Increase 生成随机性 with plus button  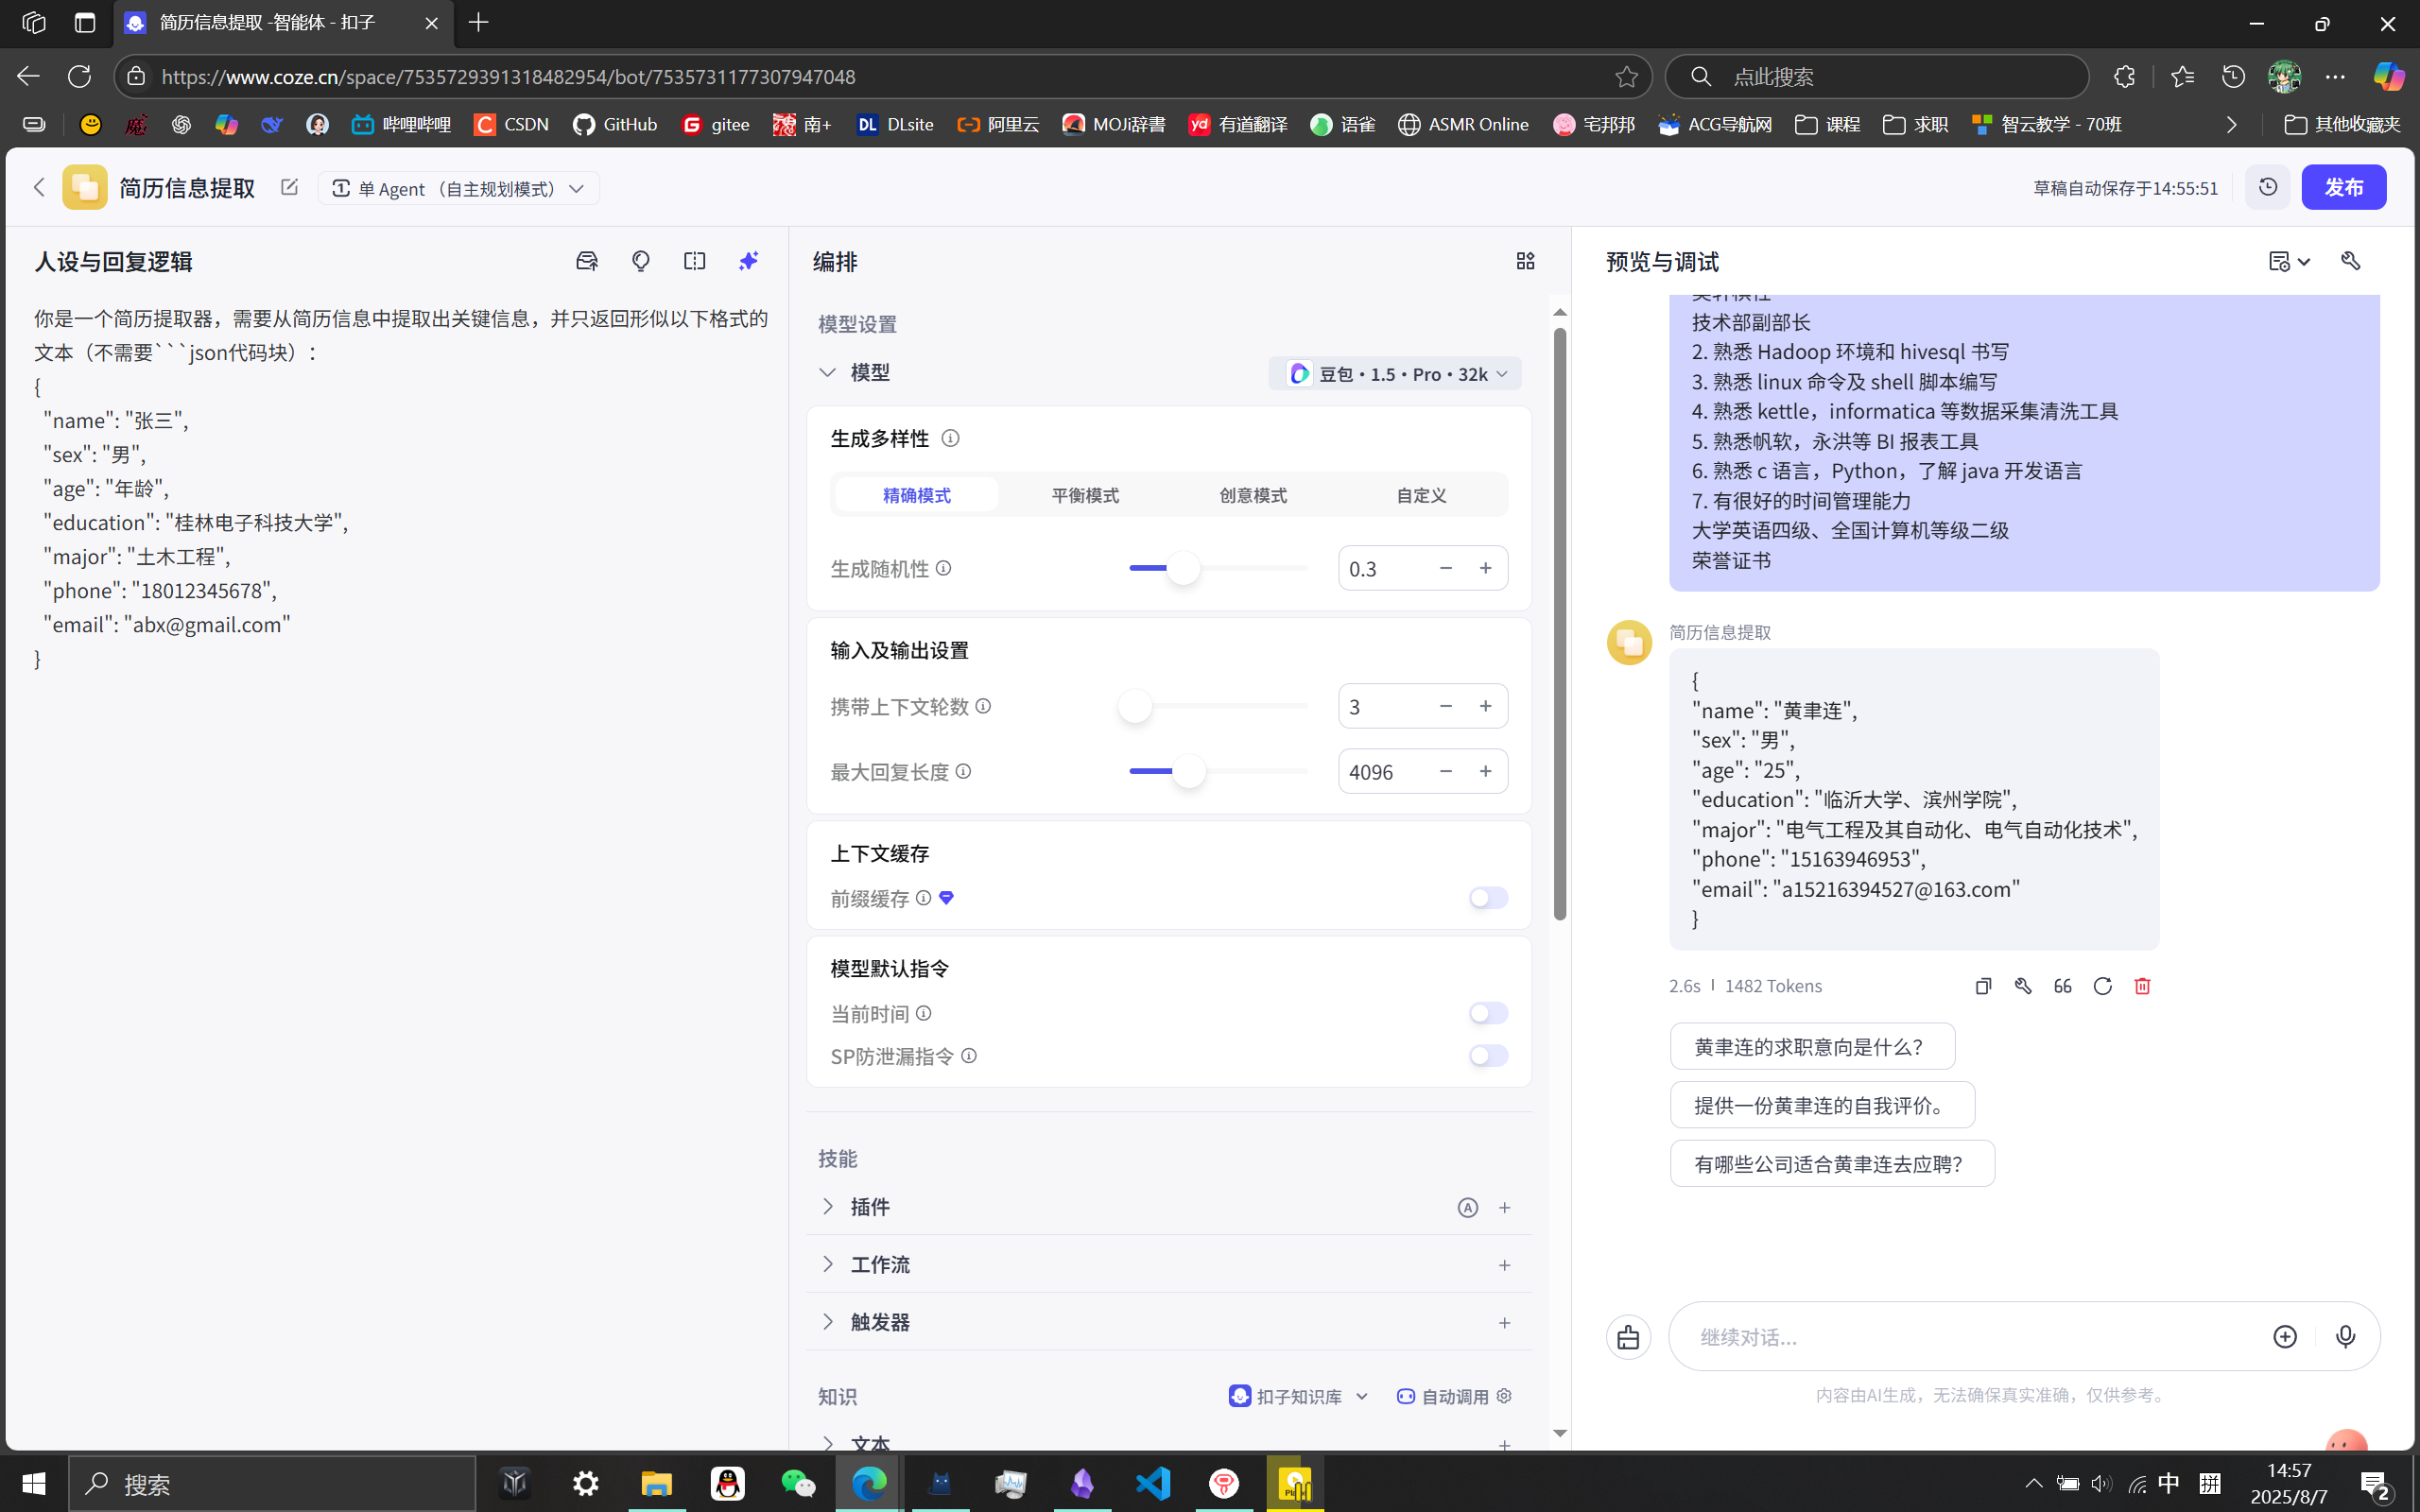click(1485, 568)
